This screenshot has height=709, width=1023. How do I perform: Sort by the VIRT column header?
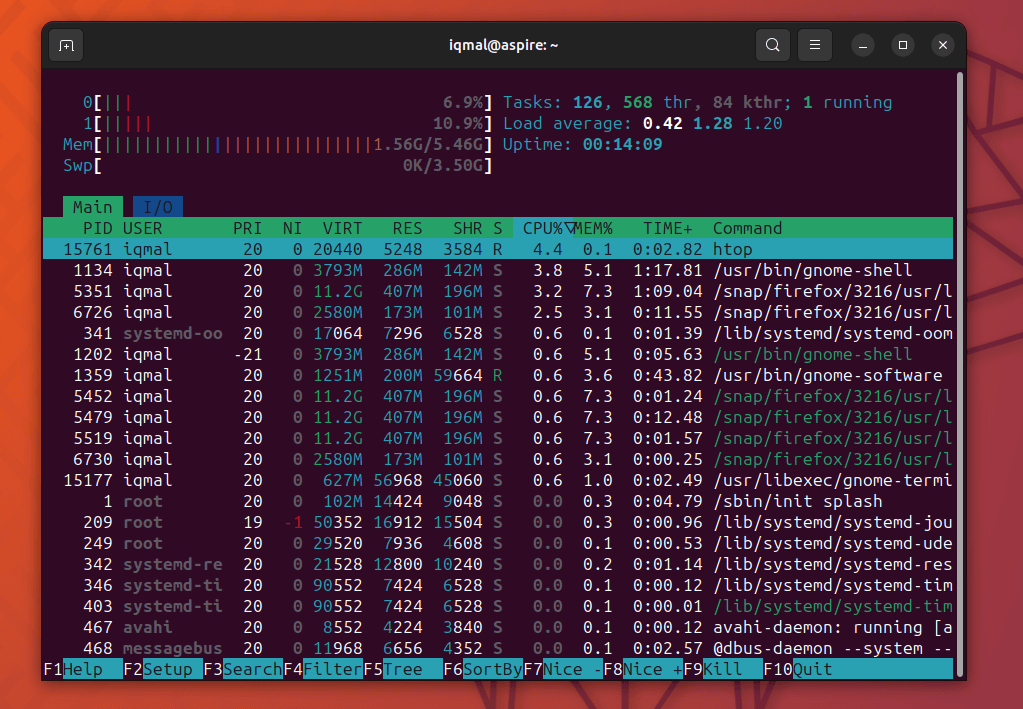[343, 228]
